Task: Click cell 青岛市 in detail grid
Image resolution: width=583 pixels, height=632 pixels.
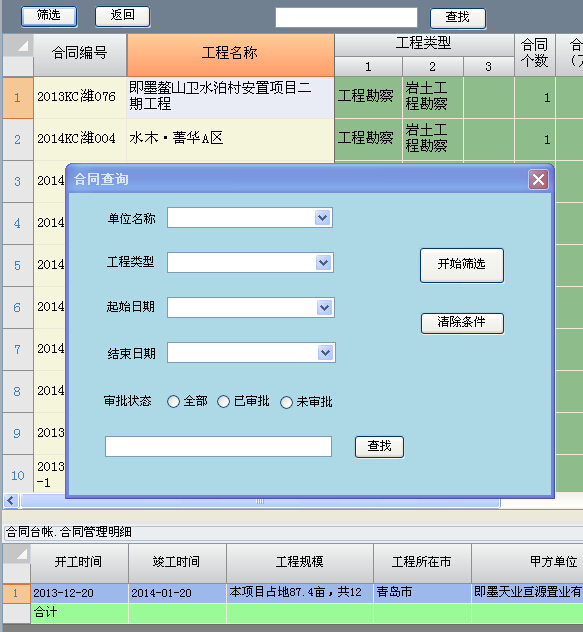Action: click(422, 593)
